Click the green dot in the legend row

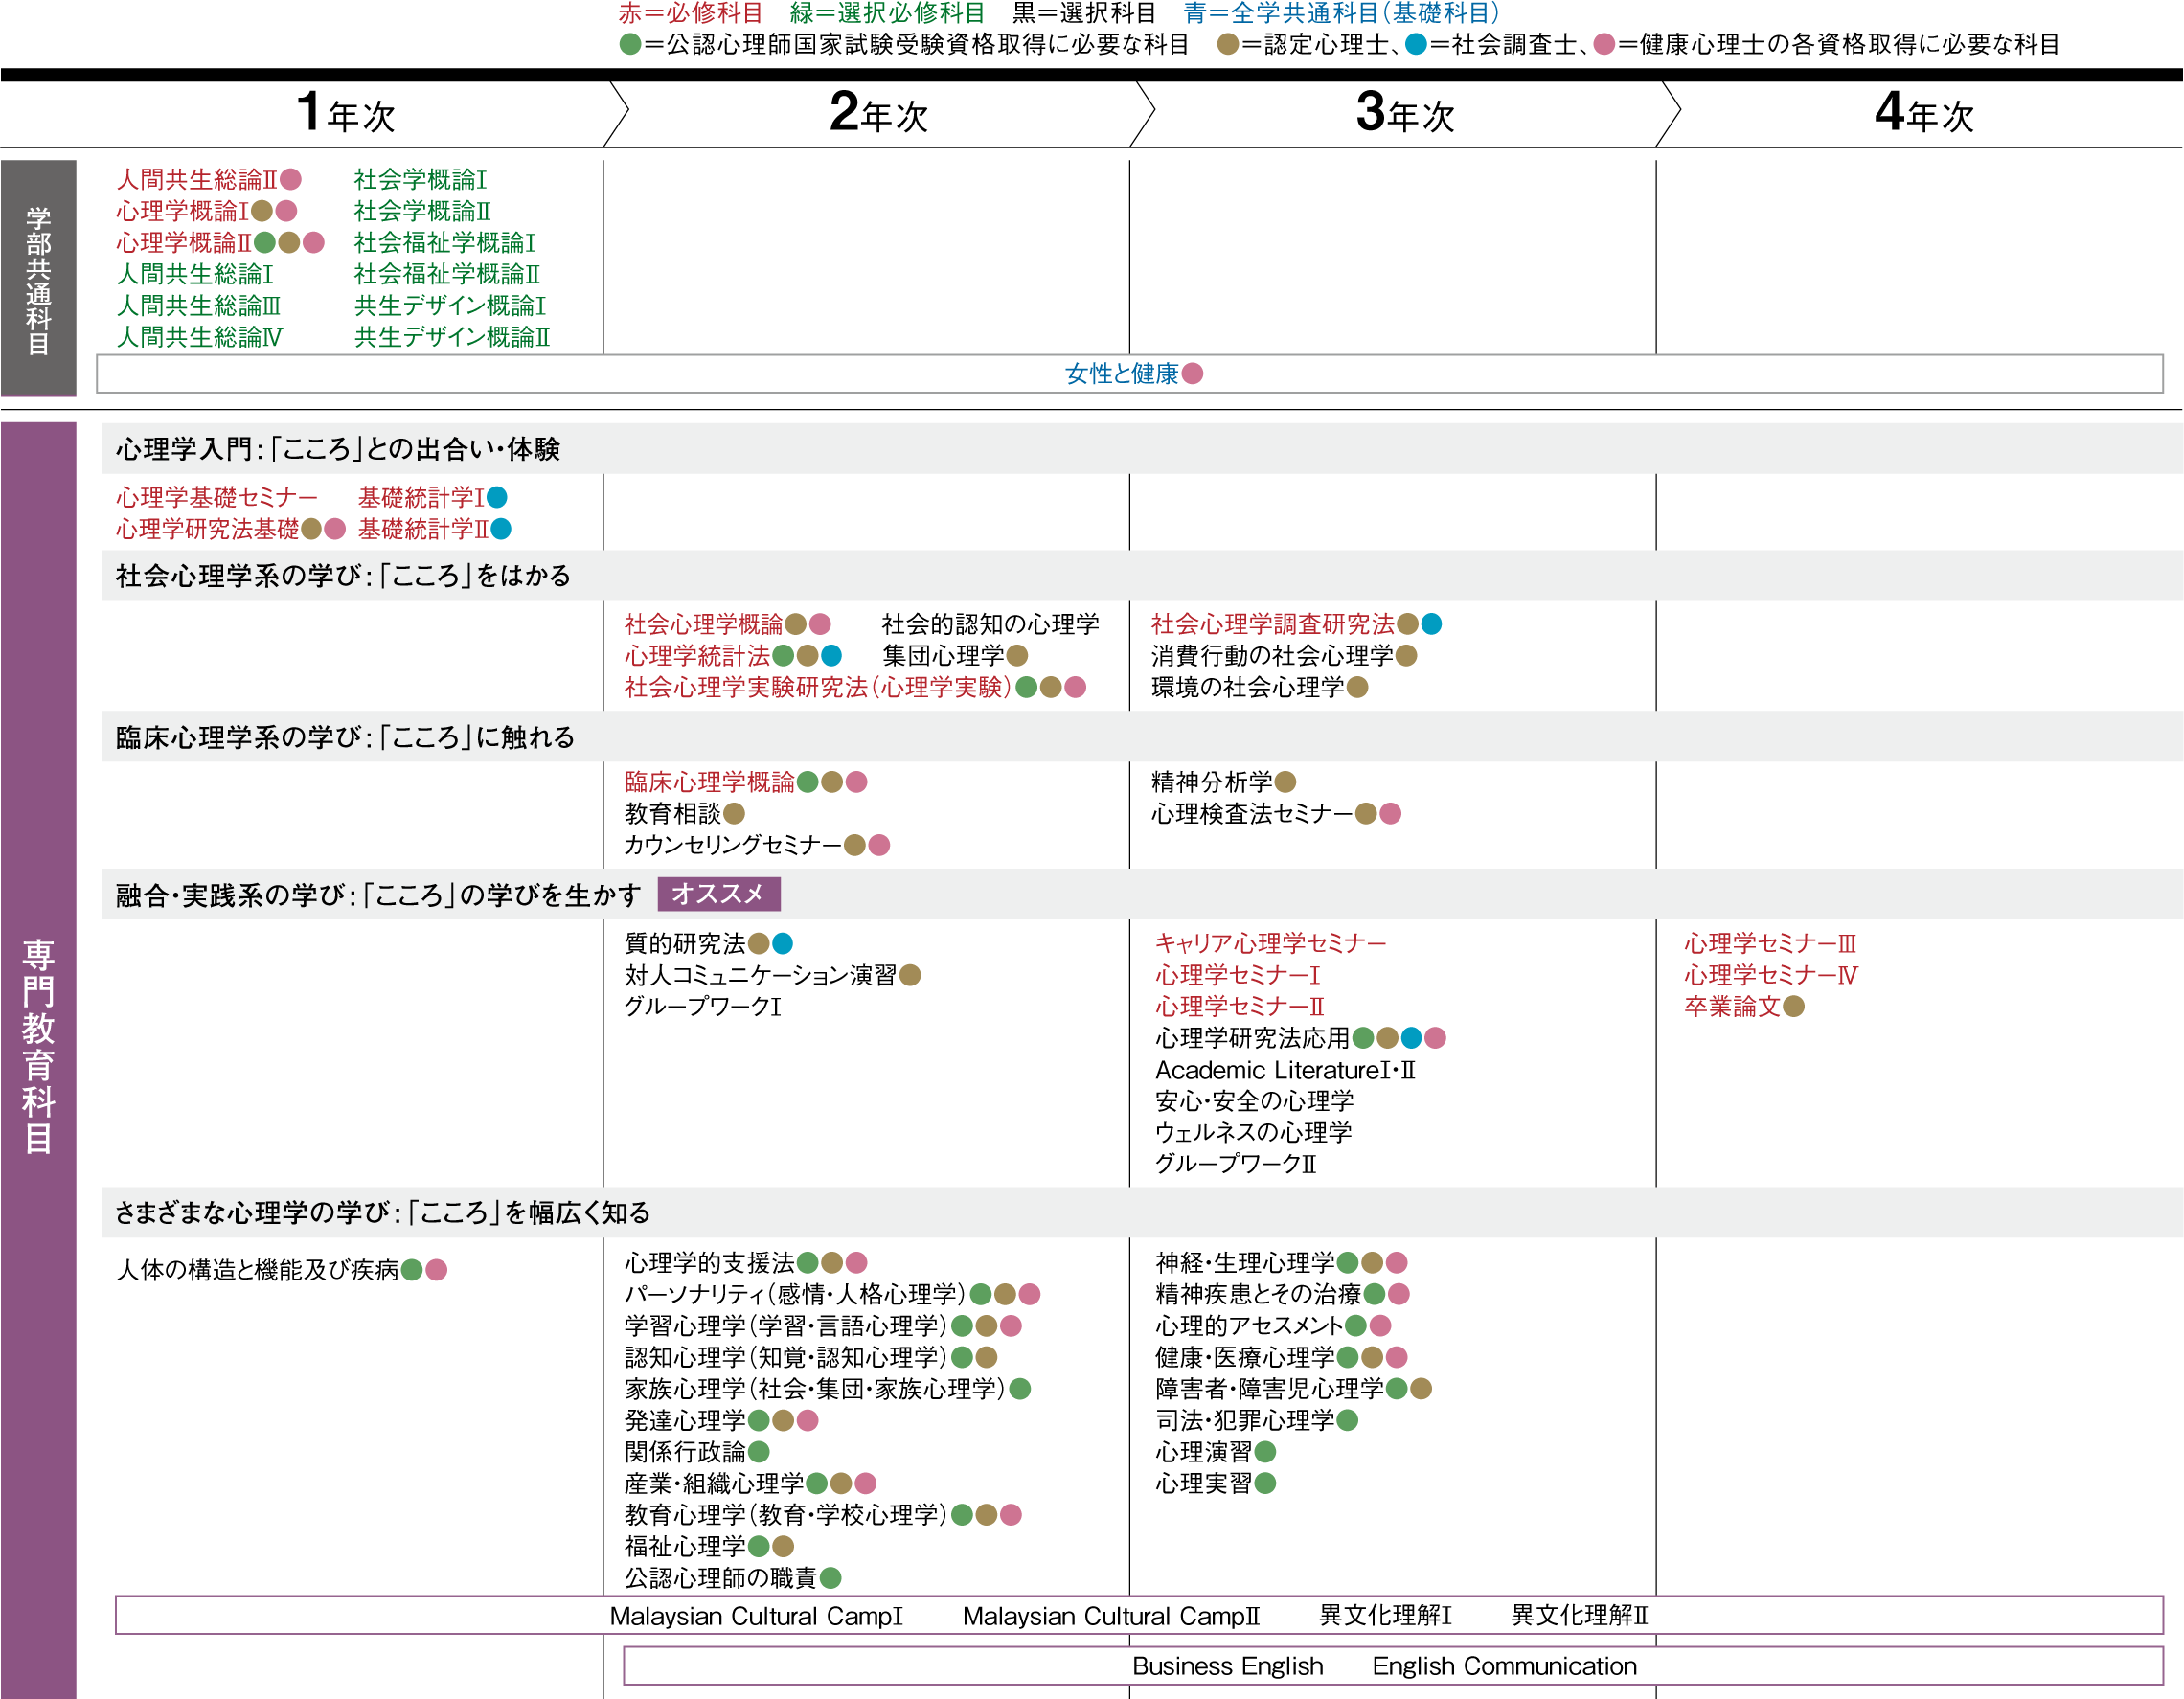630,44
